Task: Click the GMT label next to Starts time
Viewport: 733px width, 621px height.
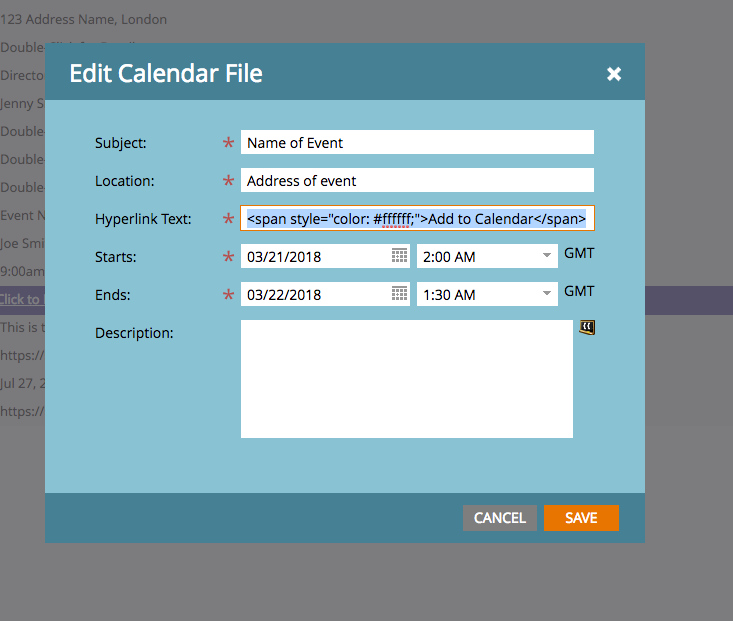Action: pos(579,253)
